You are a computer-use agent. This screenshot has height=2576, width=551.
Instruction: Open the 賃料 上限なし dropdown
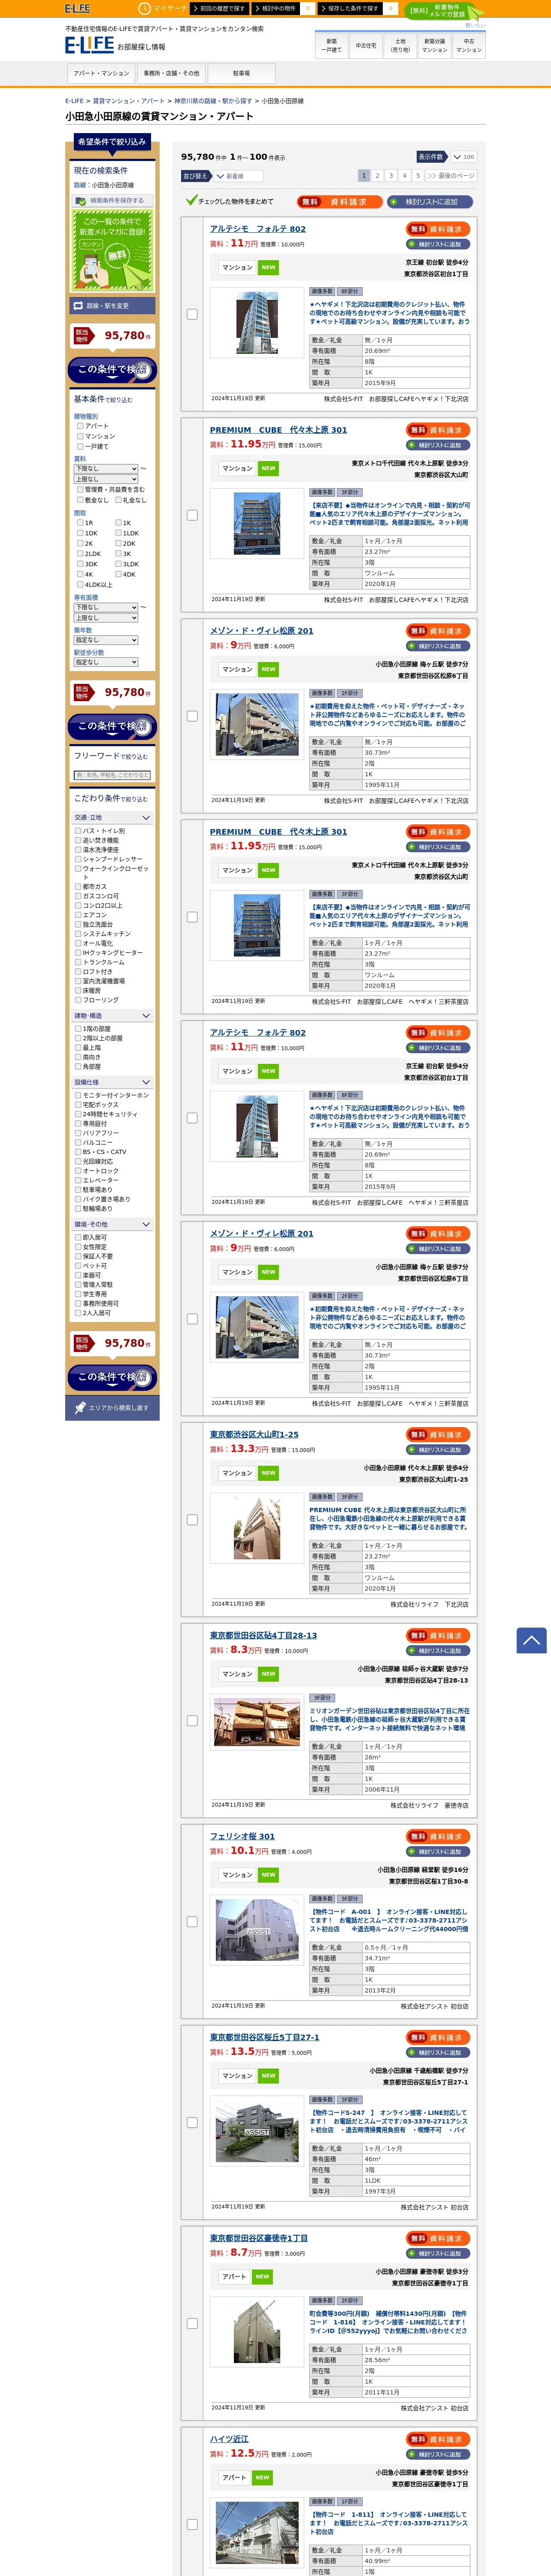[106, 479]
